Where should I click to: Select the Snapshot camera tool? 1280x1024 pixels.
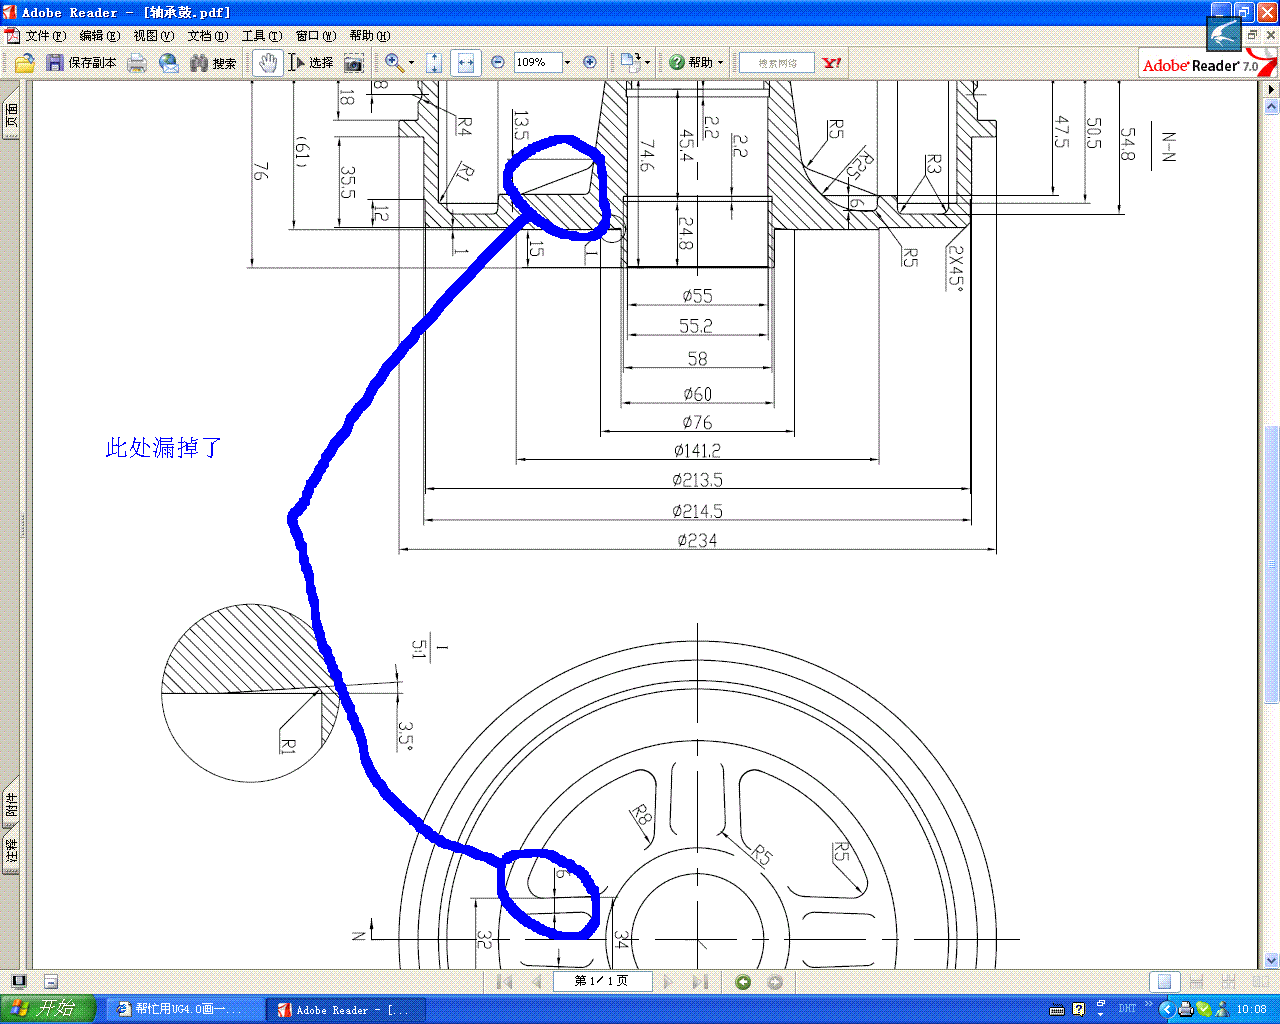tap(354, 63)
